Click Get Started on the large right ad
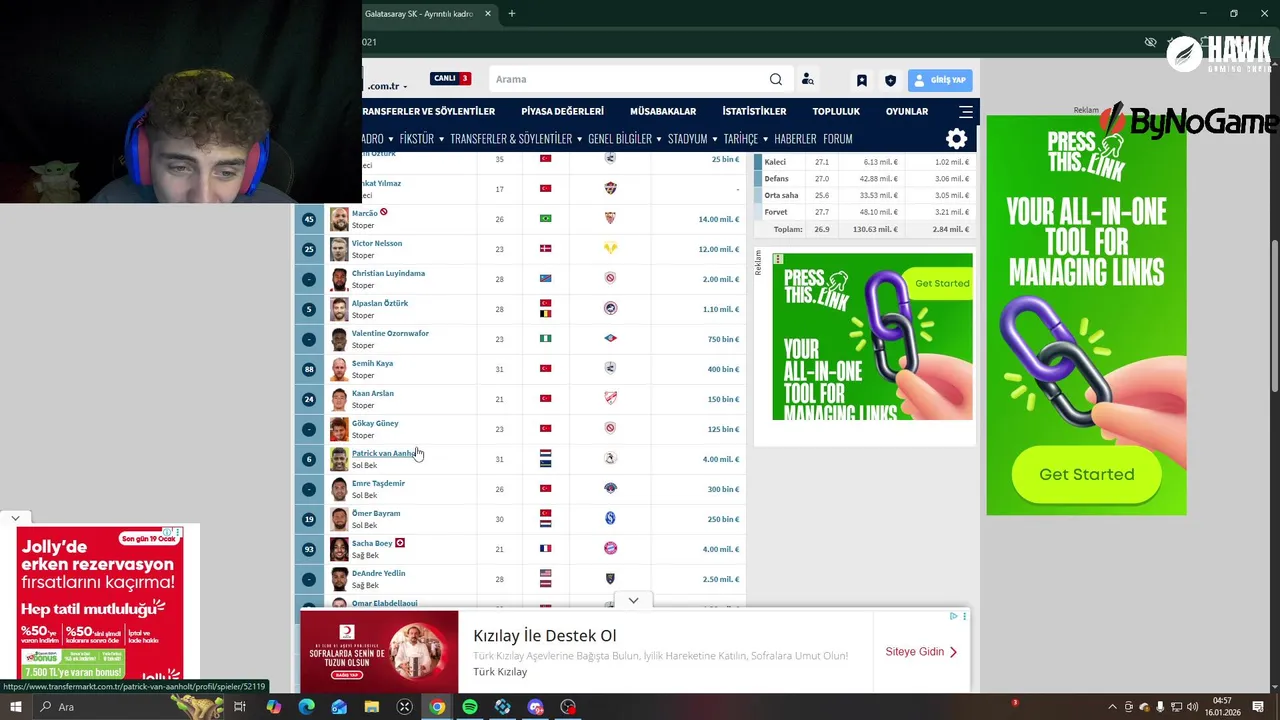 point(1087,474)
